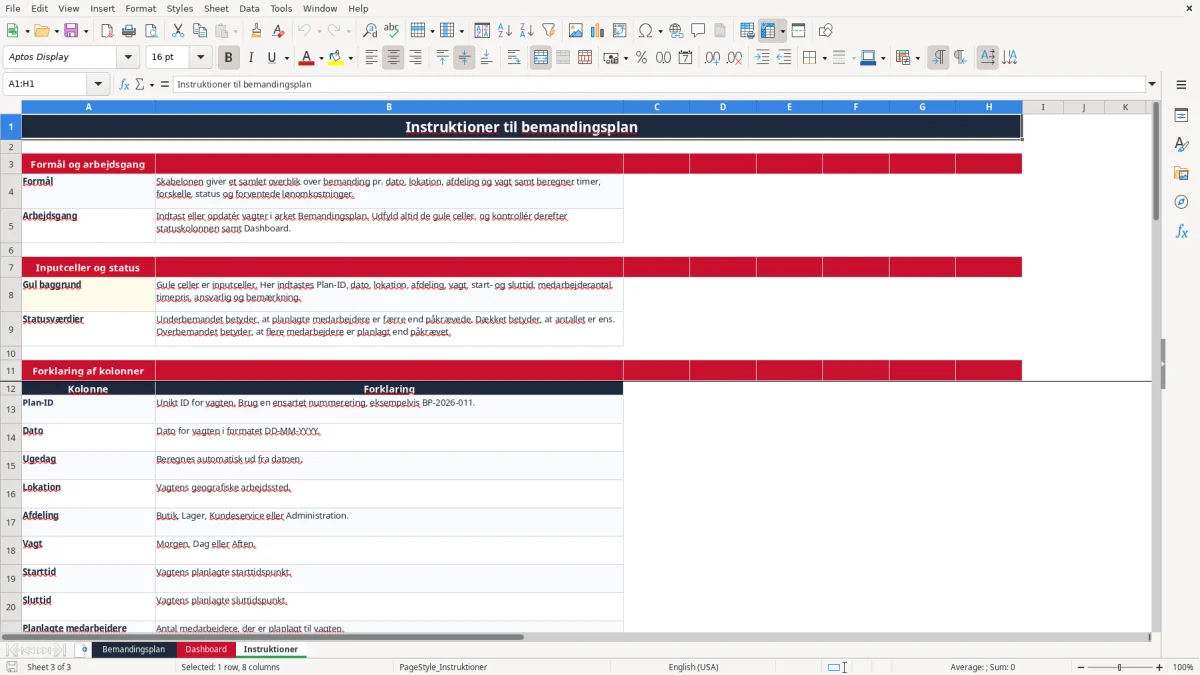Click the Instruktioner sheet tab
This screenshot has height=675, width=1200.
[271, 649]
